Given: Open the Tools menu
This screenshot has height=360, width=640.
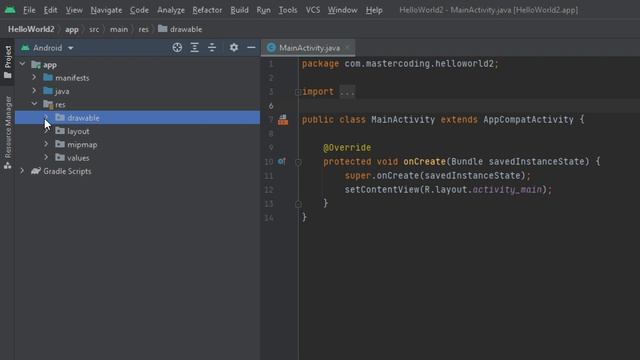Looking at the screenshot, I should coord(288,10).
